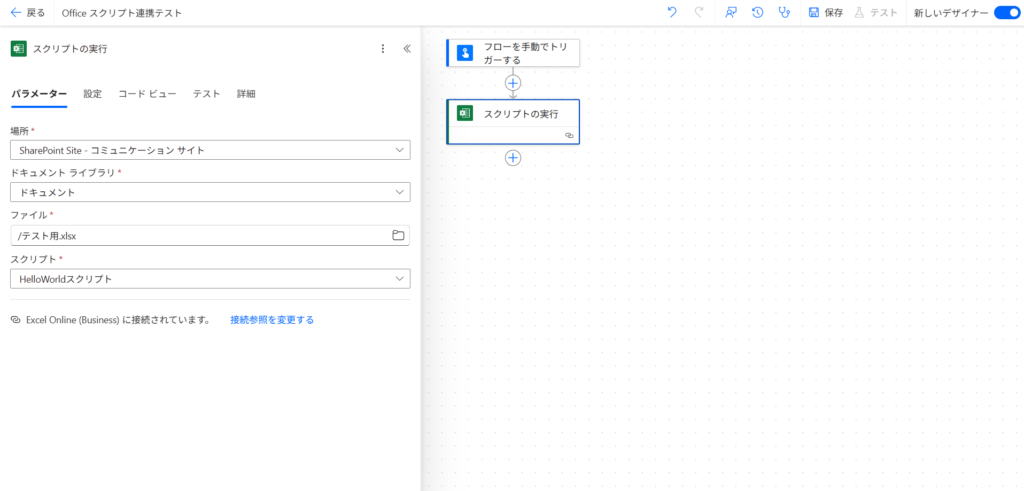The image size is (1024, 491).
Task: Select the フローを手動でトリガーする trigger card
Action: (513, 53)
